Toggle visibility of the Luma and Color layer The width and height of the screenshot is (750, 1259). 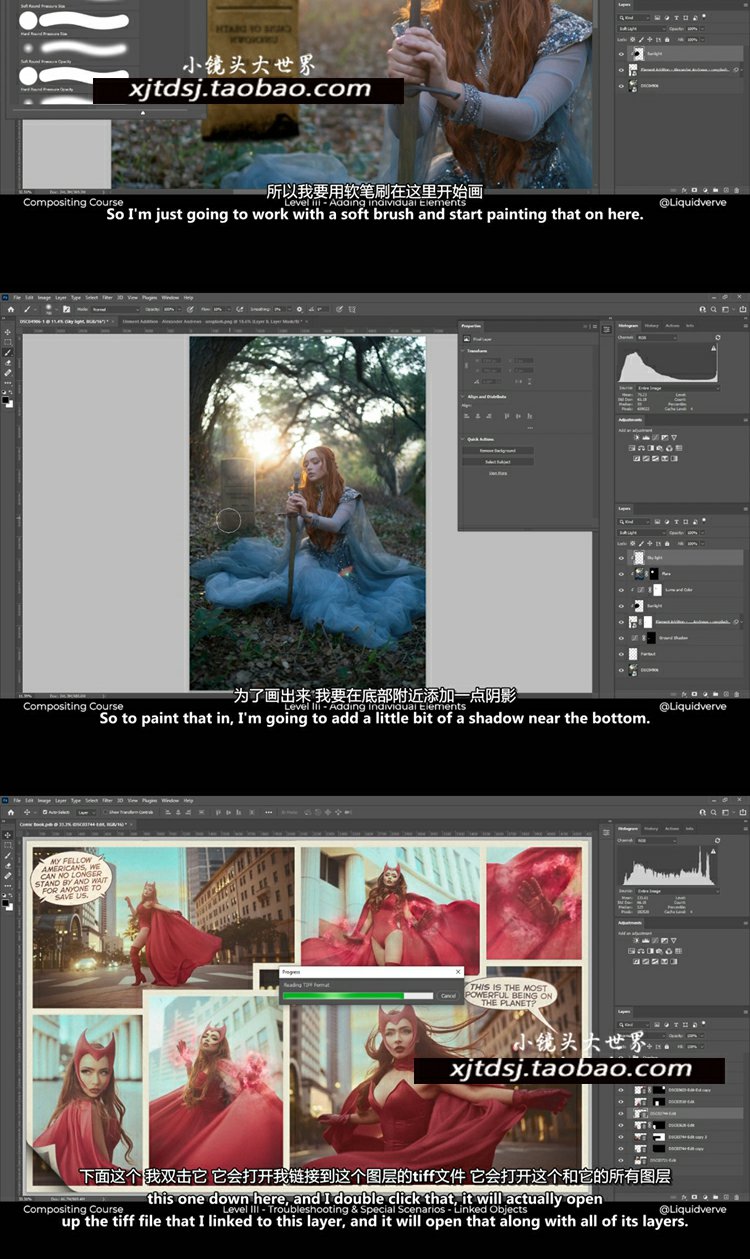point(621,590)
